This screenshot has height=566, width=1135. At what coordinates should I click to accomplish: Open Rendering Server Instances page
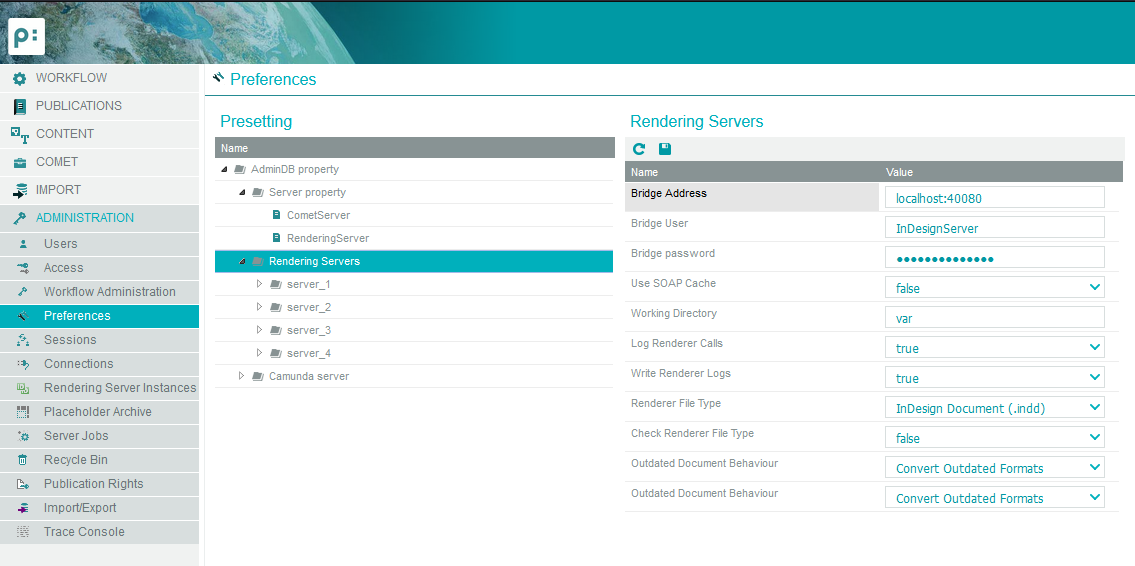120,388
